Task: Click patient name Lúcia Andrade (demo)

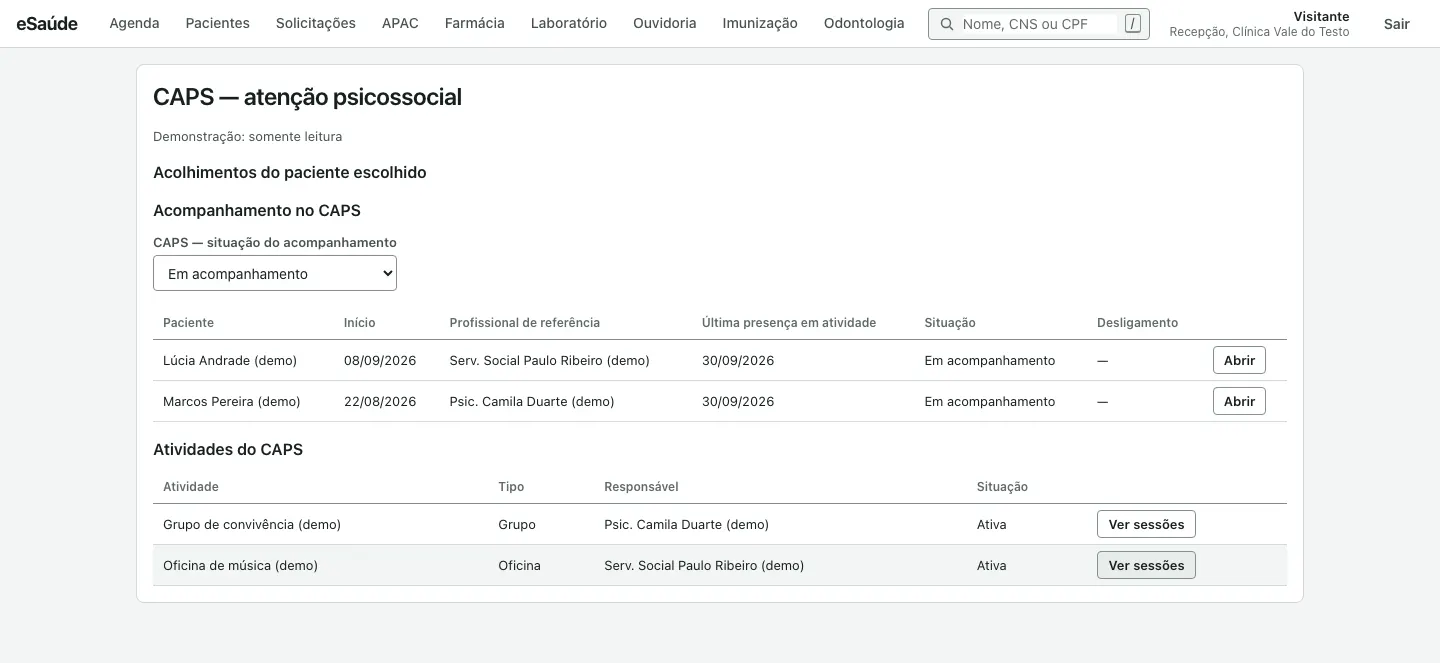Action: 230,360
